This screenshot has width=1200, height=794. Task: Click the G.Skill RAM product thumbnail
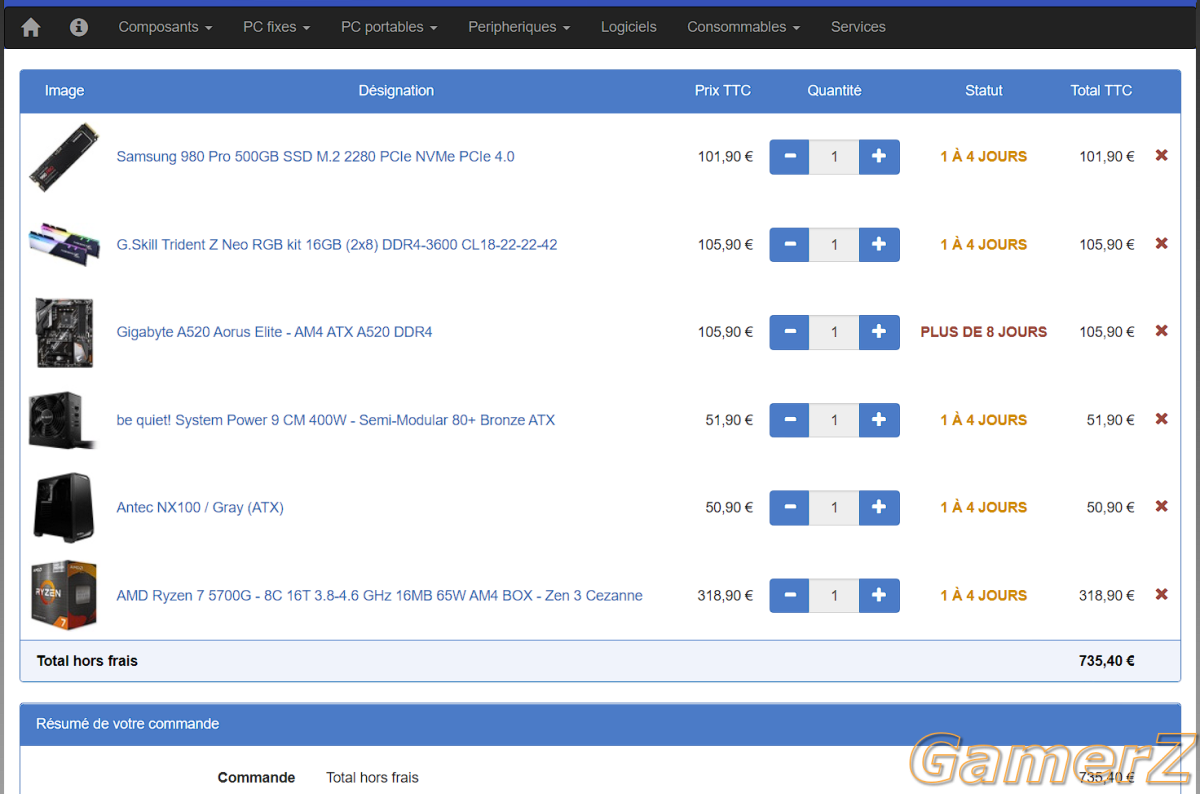coord(64,244)
